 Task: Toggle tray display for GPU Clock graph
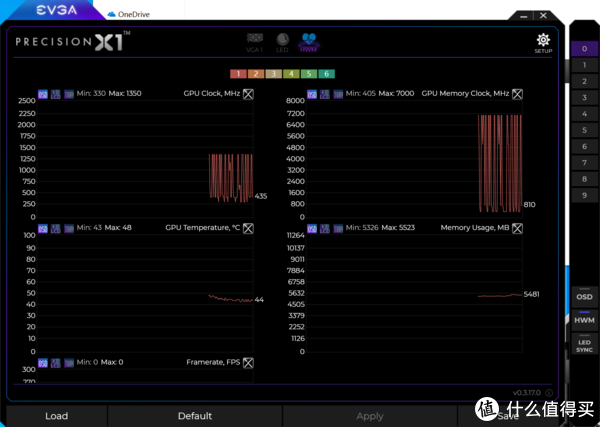[x=69, y=94]
